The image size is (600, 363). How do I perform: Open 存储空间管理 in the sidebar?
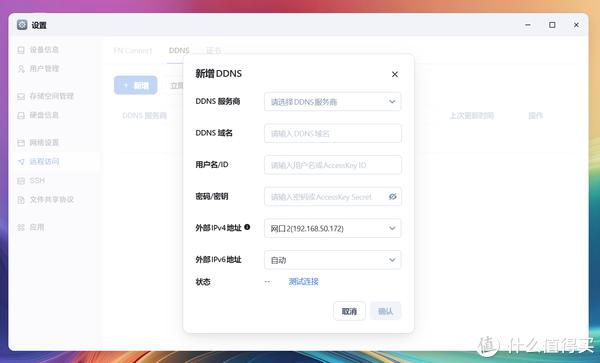pyautogui.click(x=52, y=96)
